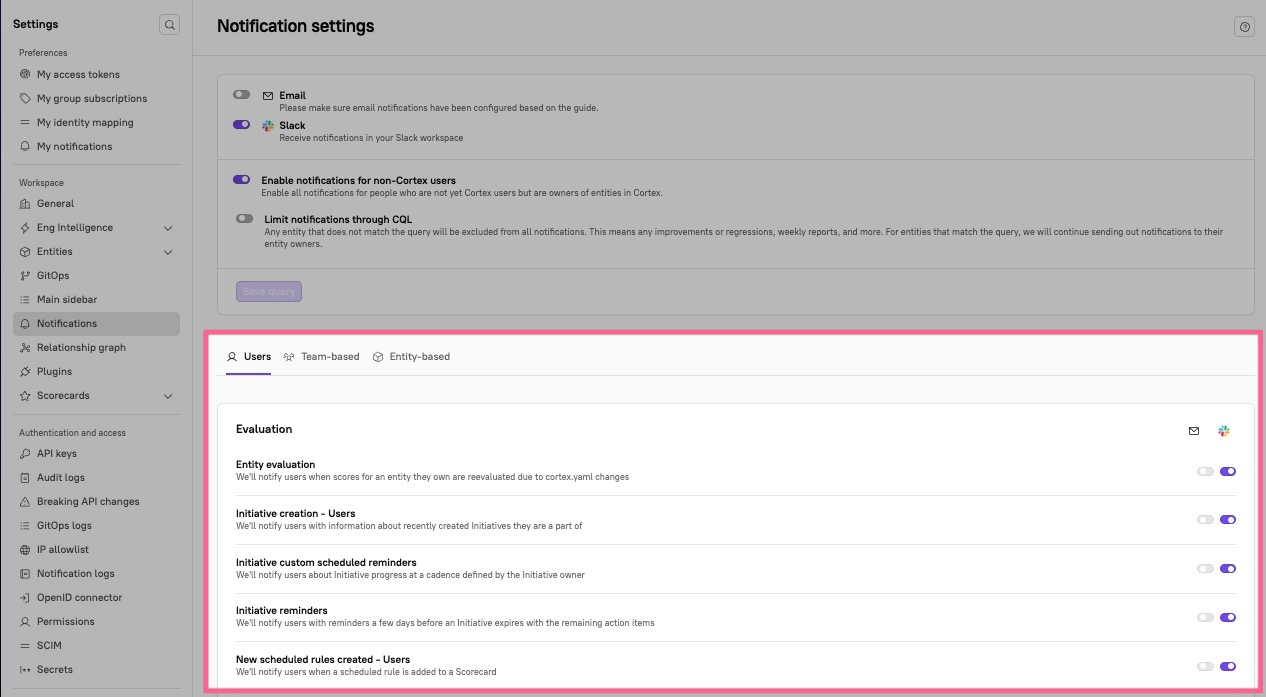1266x697 pixels.
Task: Expand the Eng Intelligence section
Action: (x=168, y=228)
